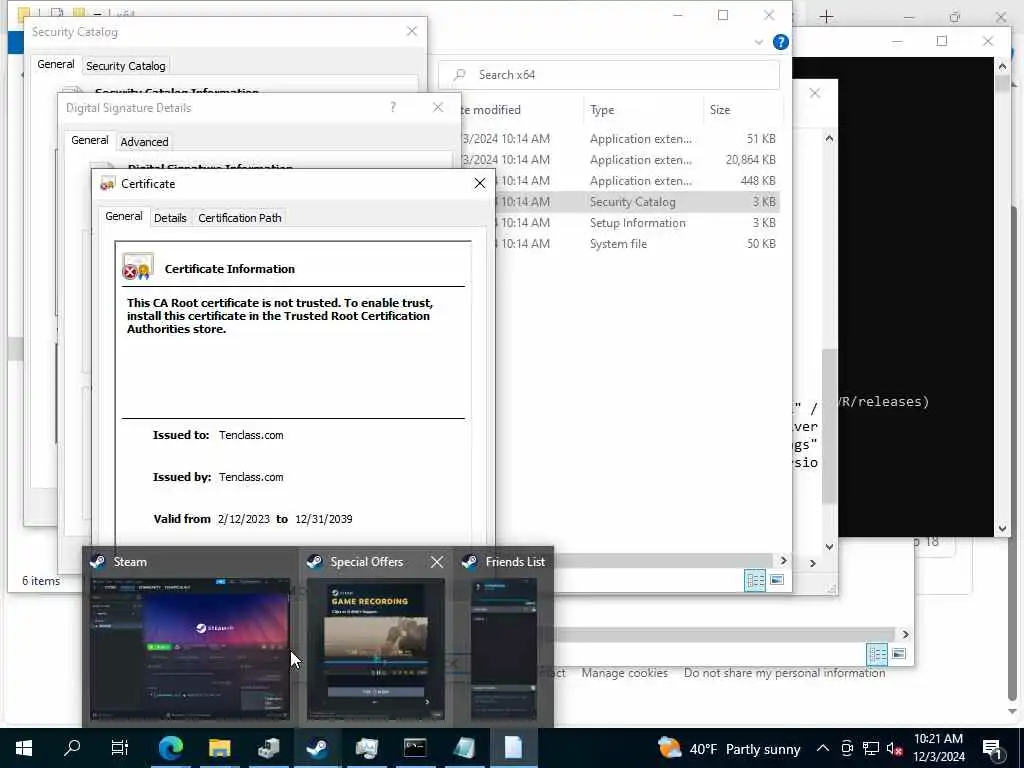
Task: Close the Special Offers preview thumbnail
Action: tap(437, 562)
